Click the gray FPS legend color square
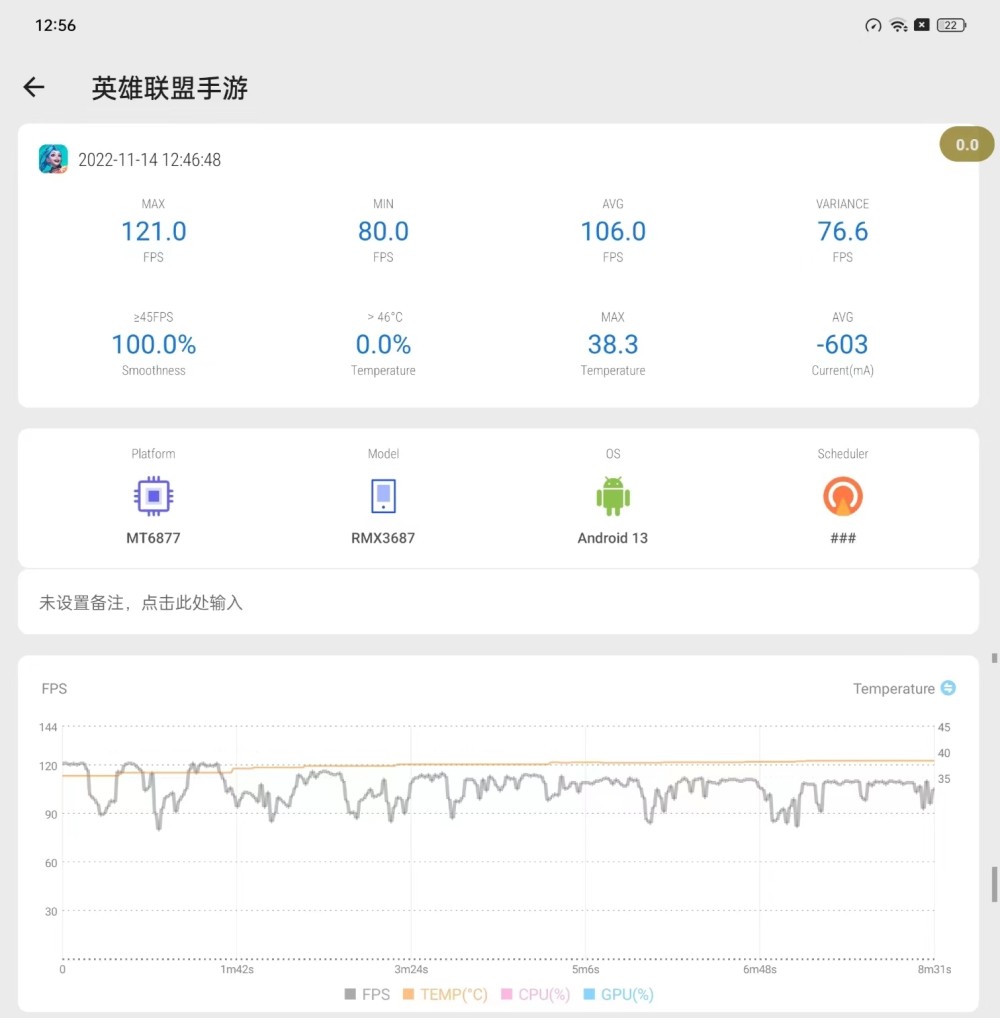 [x=350, y=994]
